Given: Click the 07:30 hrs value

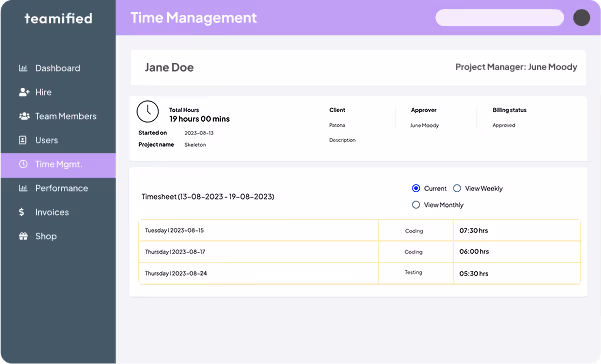Looking at the screenshot, I should coord(474,231).
